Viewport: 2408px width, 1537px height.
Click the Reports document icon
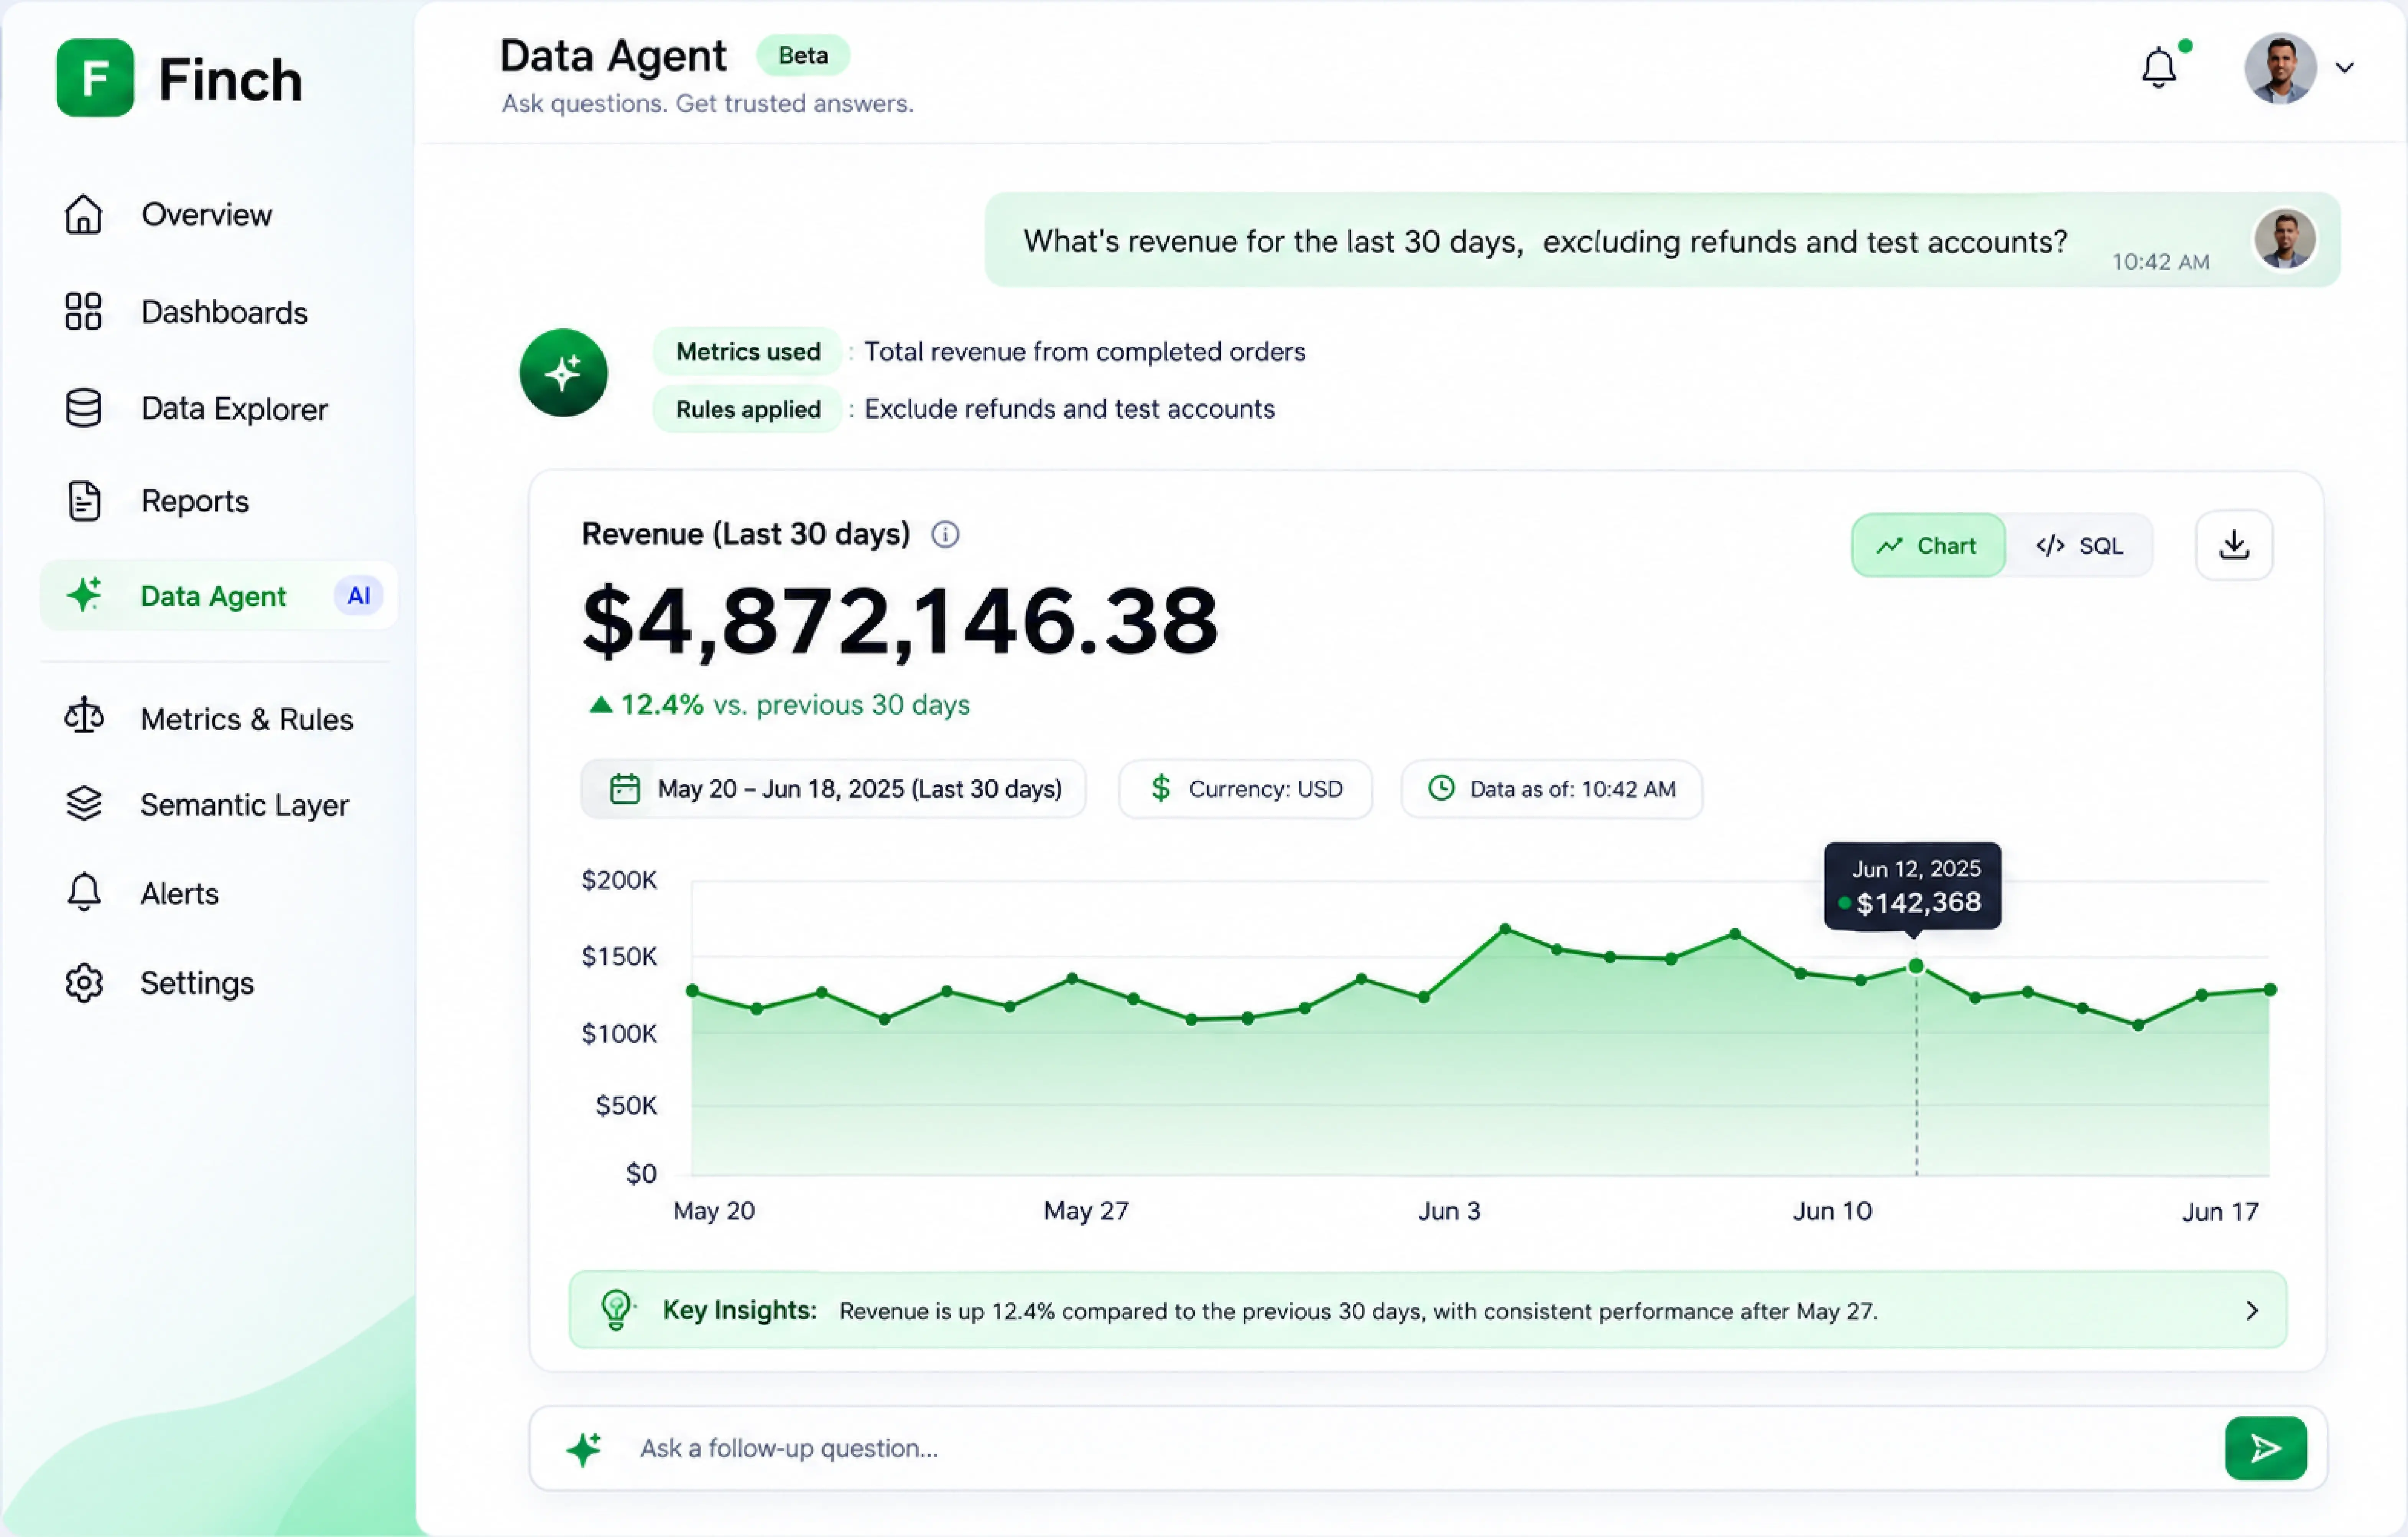84,501
